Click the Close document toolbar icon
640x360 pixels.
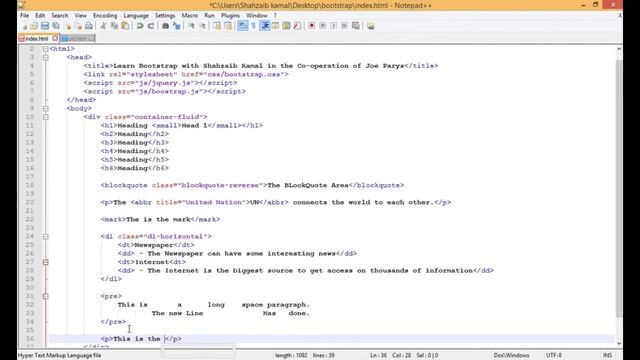click(x=67, y=26)
